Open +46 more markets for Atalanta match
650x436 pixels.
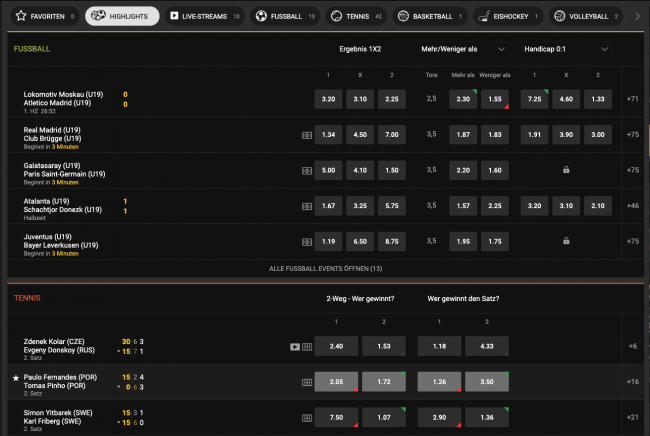coord(632,205)
